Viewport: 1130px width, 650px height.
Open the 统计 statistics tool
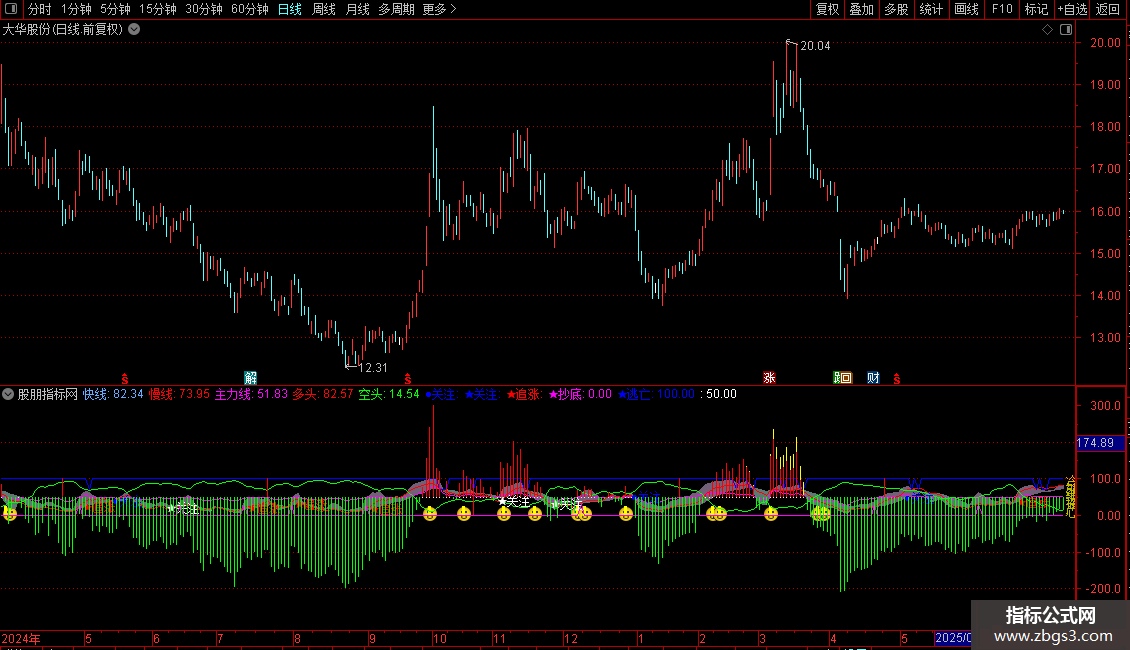coord(930,9)
